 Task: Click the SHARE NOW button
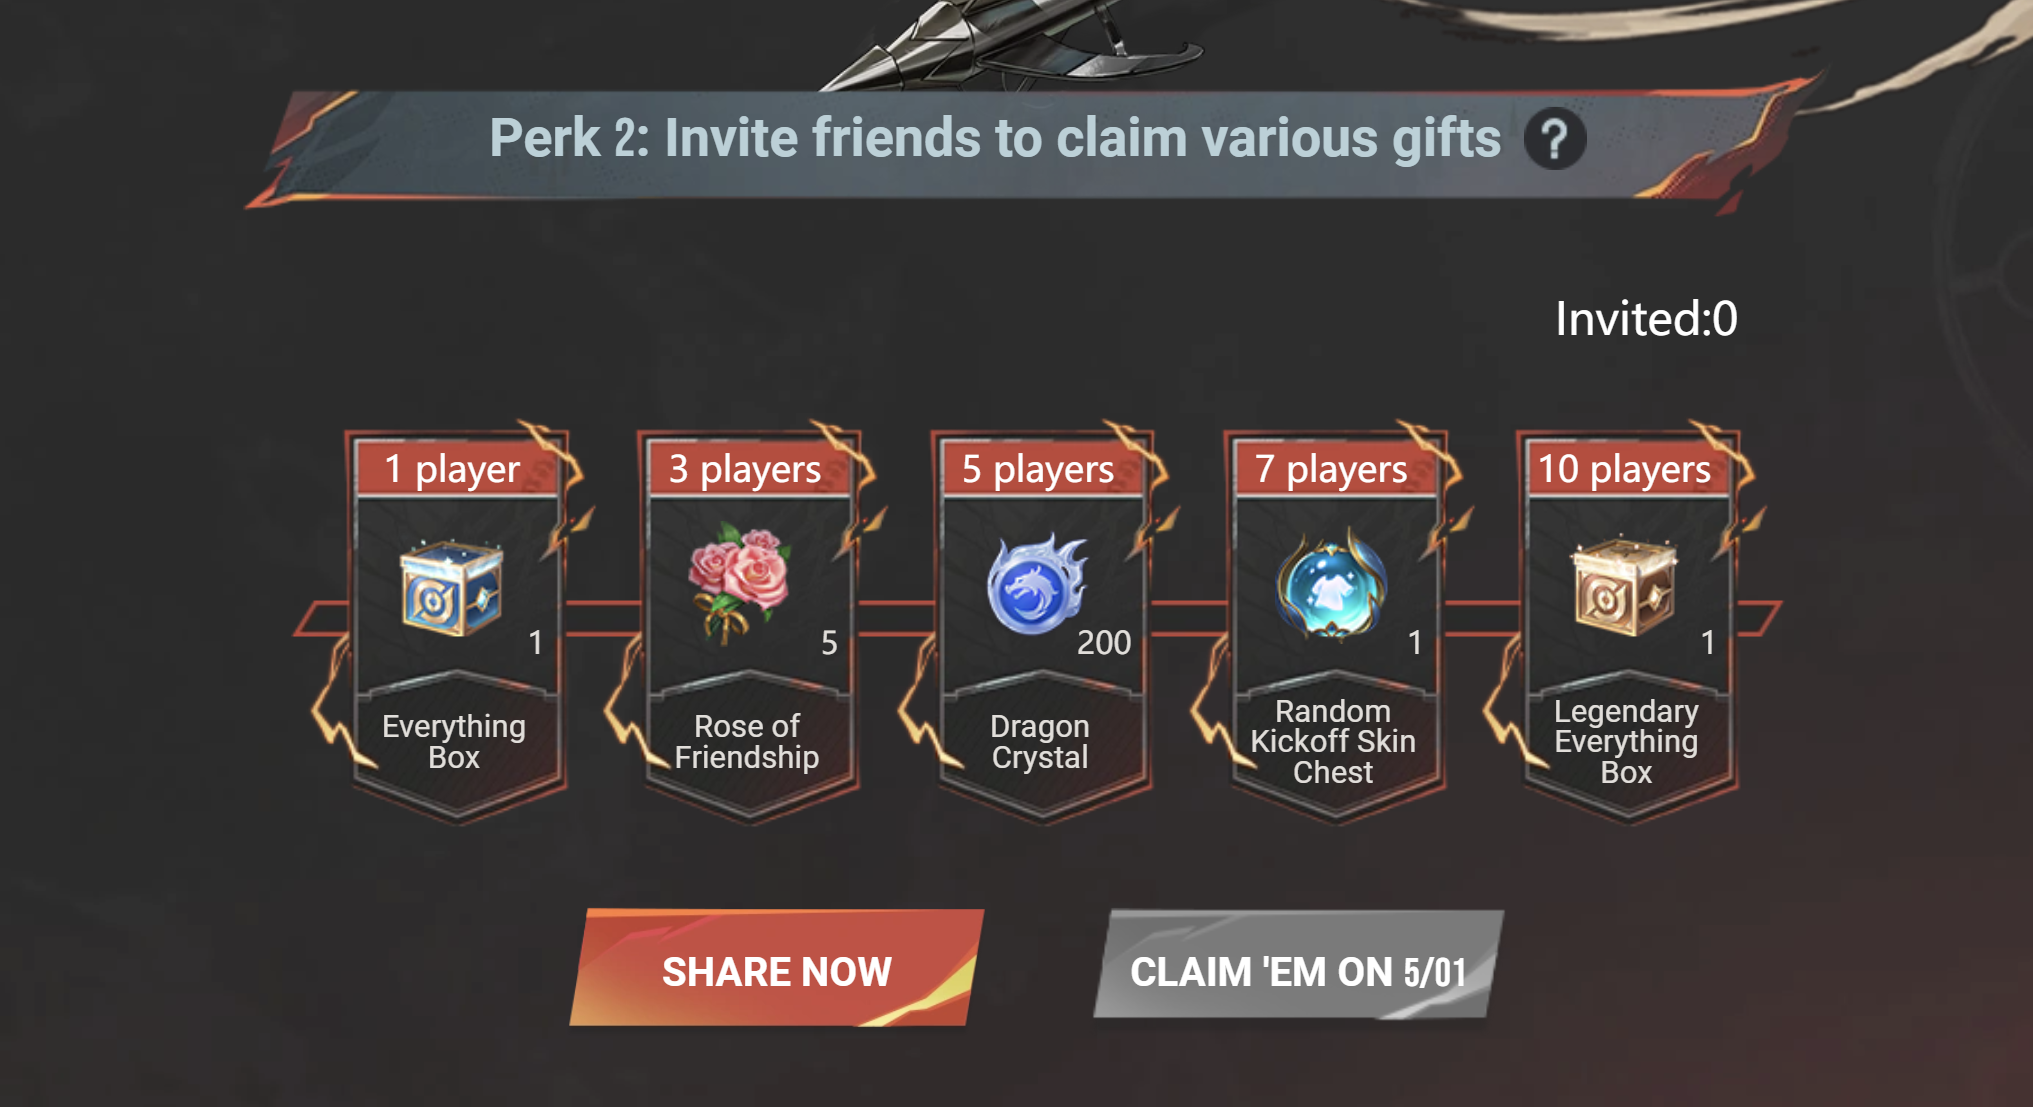776,967
